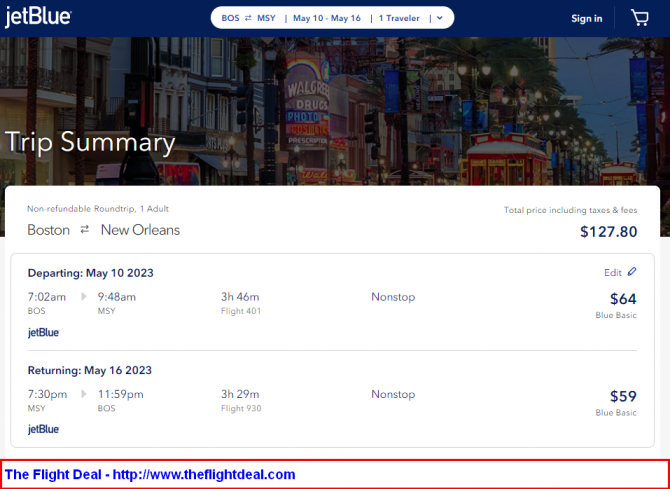Screen dimensions: 670x489
Task: Click the arrow between 7:30pm and 11:59pm
Action: (x=84, y=394)
